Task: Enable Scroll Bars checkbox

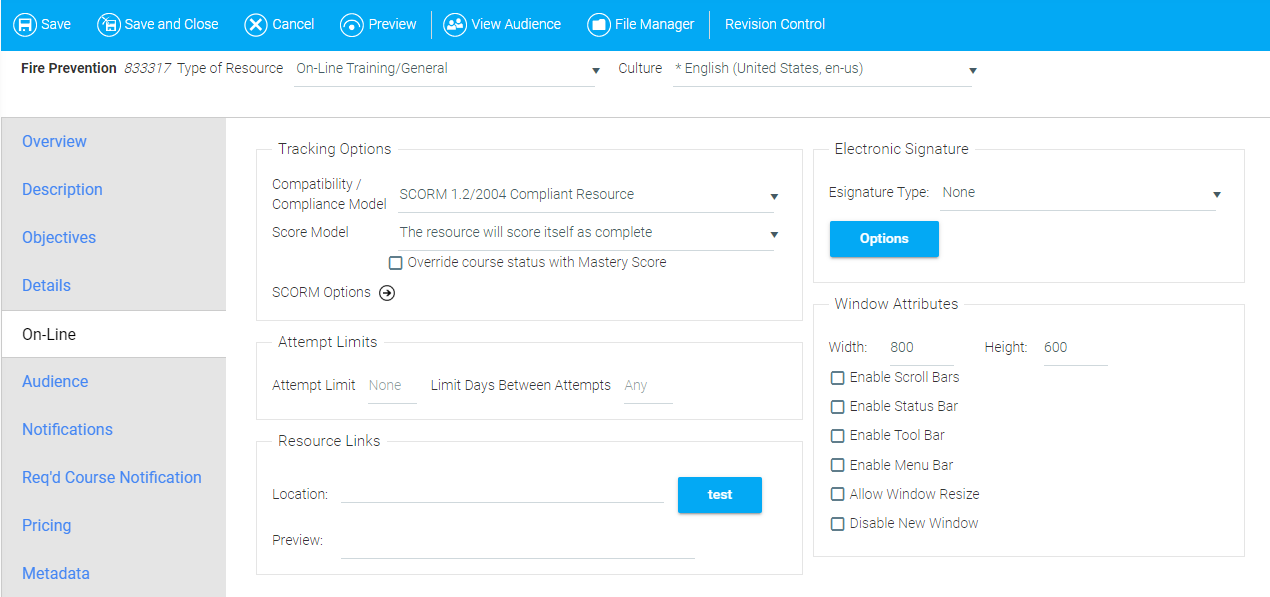Action: [837, 378]
